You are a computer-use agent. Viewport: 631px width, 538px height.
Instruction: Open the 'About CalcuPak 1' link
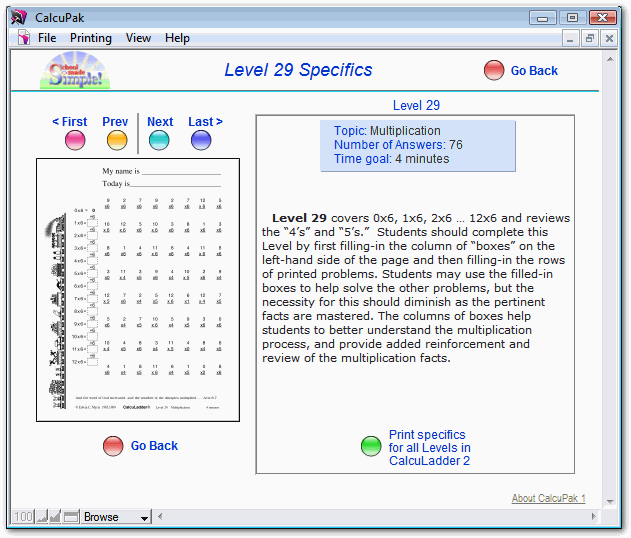point(548,498)
